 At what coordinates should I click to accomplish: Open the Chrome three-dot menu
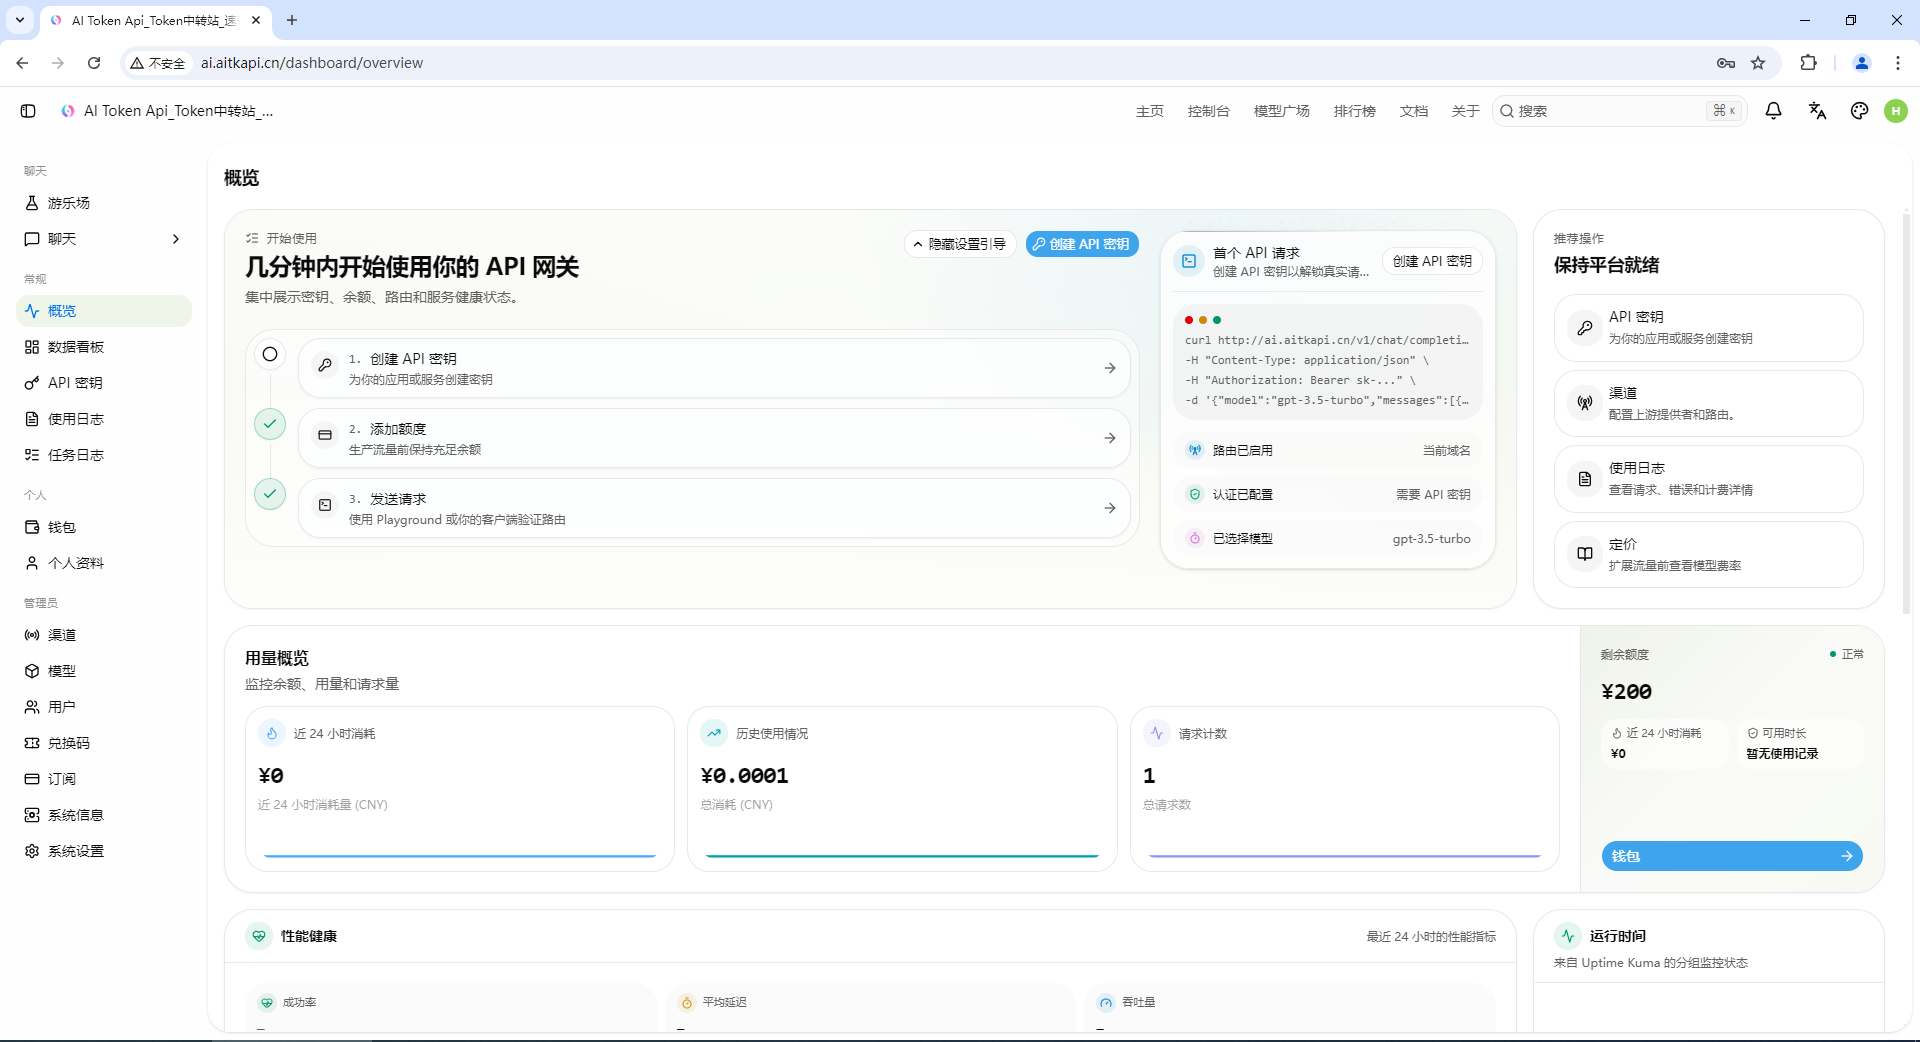1898,63
